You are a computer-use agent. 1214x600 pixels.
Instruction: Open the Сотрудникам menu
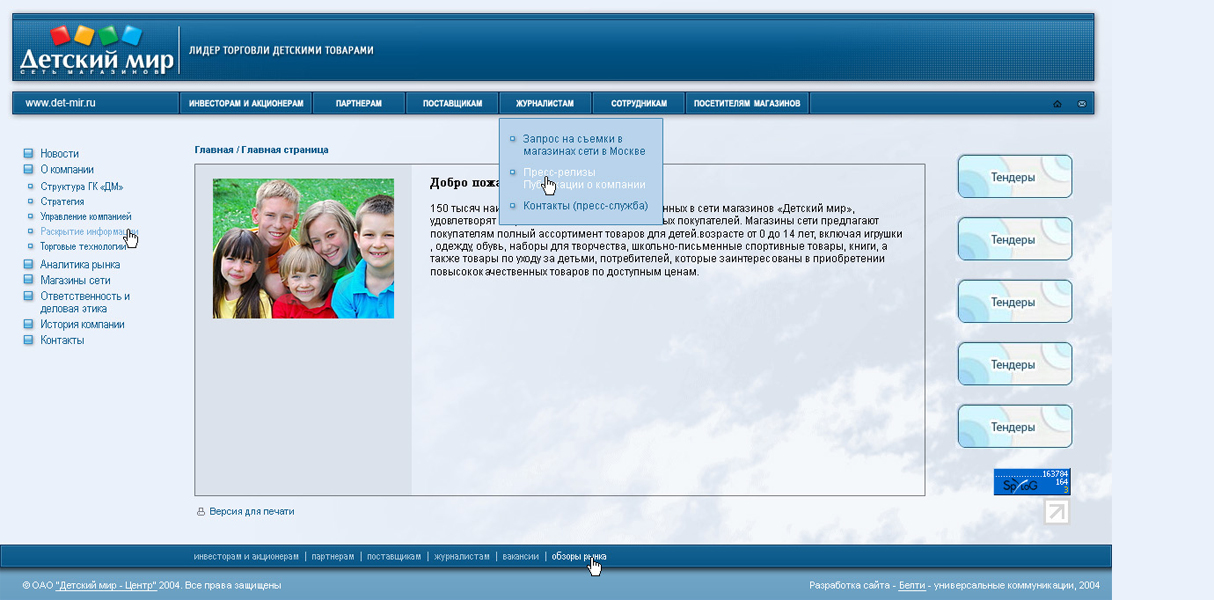pos(638,104)
